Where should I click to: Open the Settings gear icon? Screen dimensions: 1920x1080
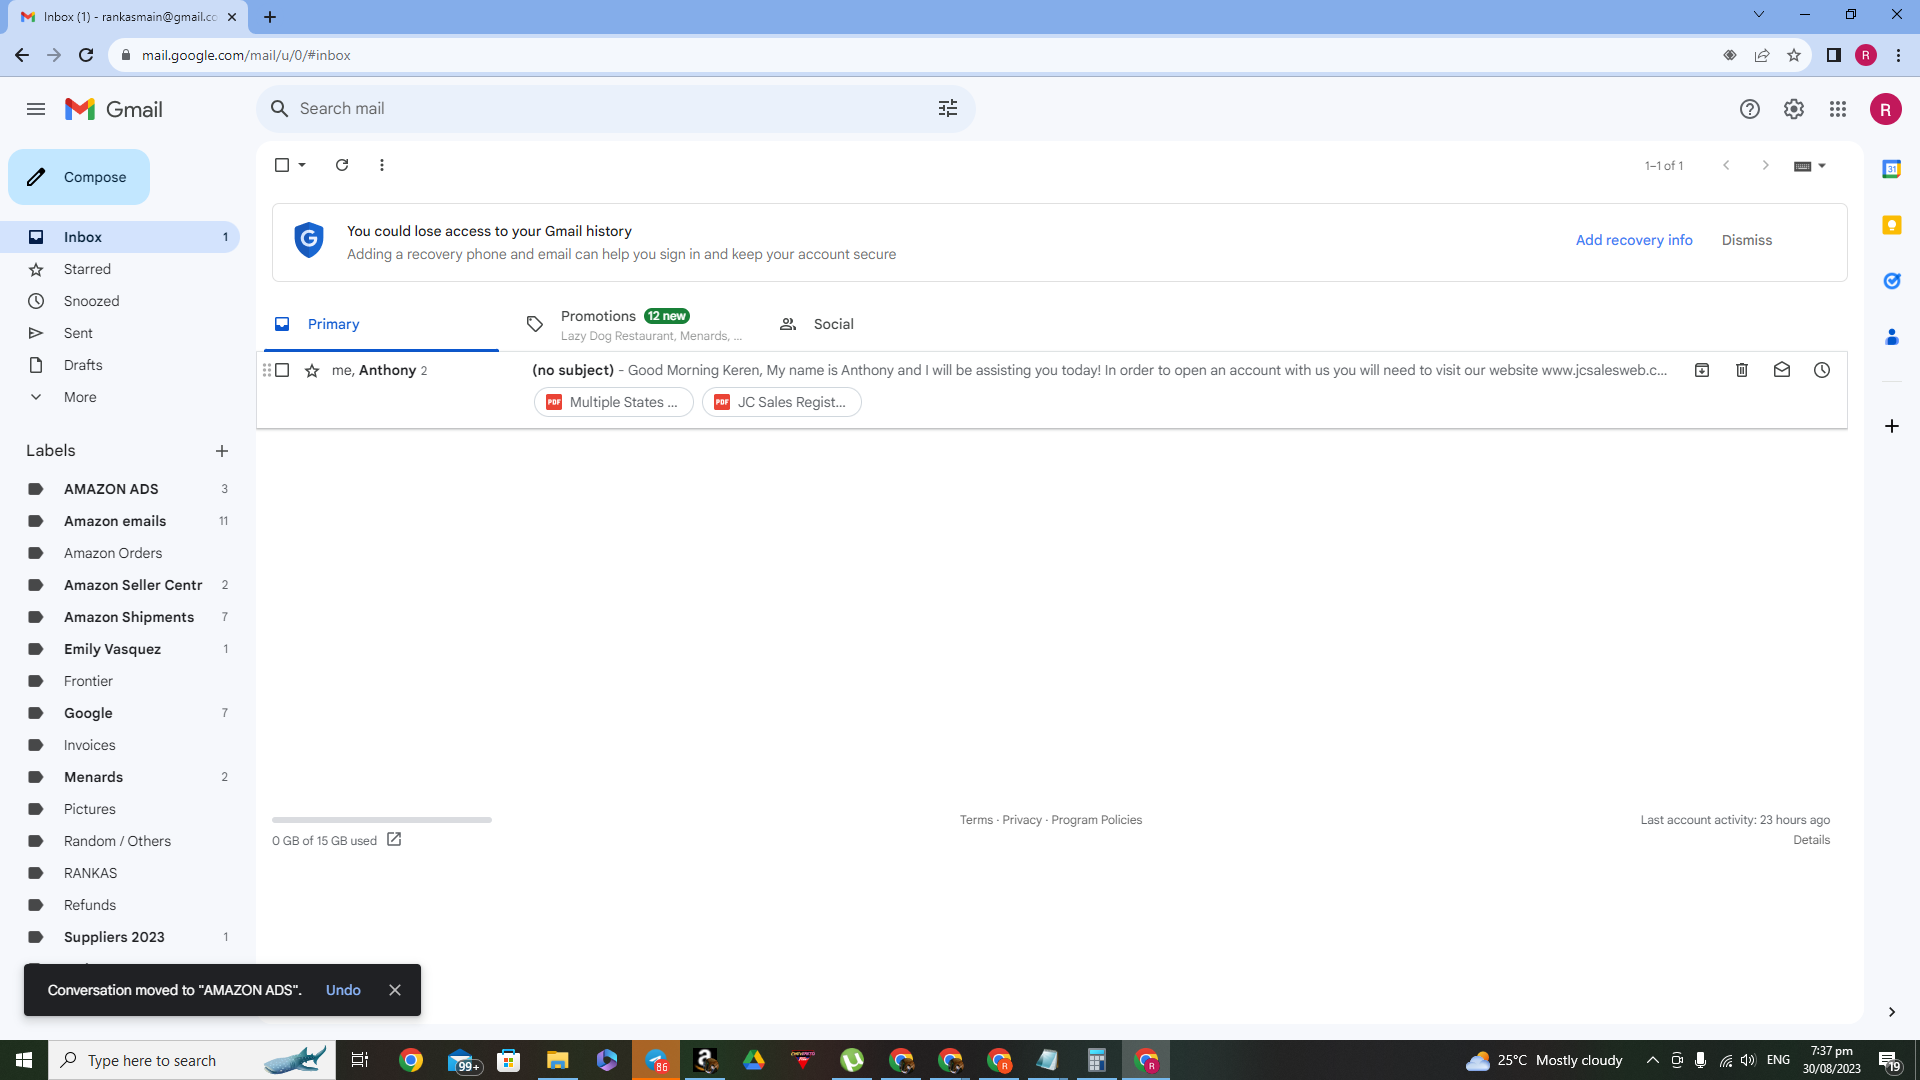coord(1794,109)
